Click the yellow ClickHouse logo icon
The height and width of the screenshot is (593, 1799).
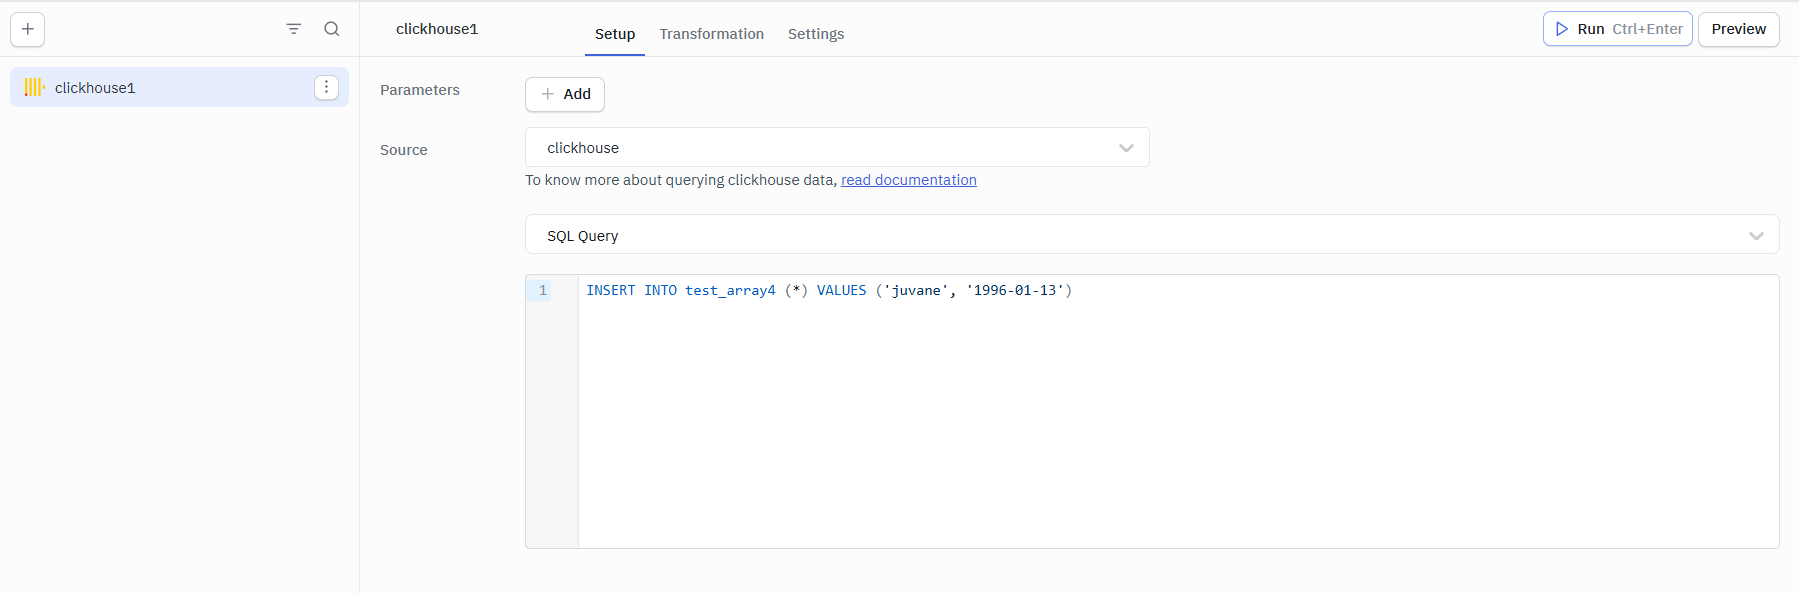[x=34, y=88]
